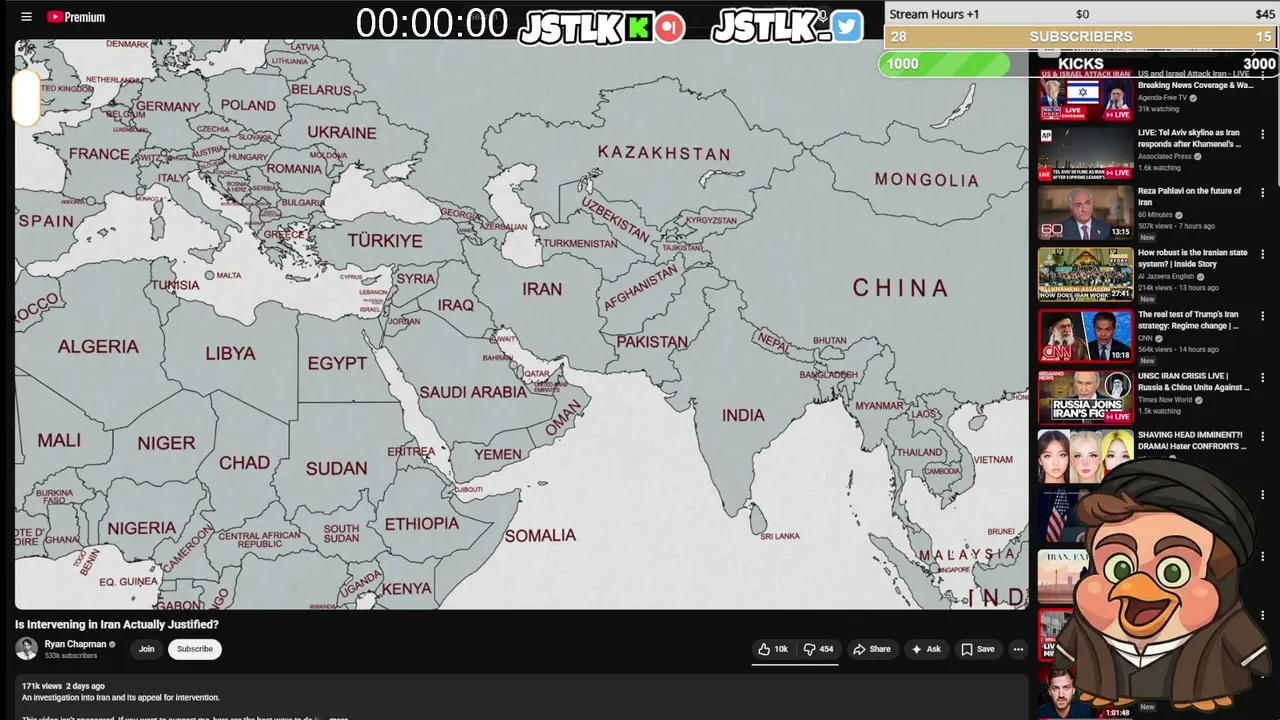Open options menu for Trump's Iran strategy video
This screenshot has height=720, width=1280.
[1263, 316]
